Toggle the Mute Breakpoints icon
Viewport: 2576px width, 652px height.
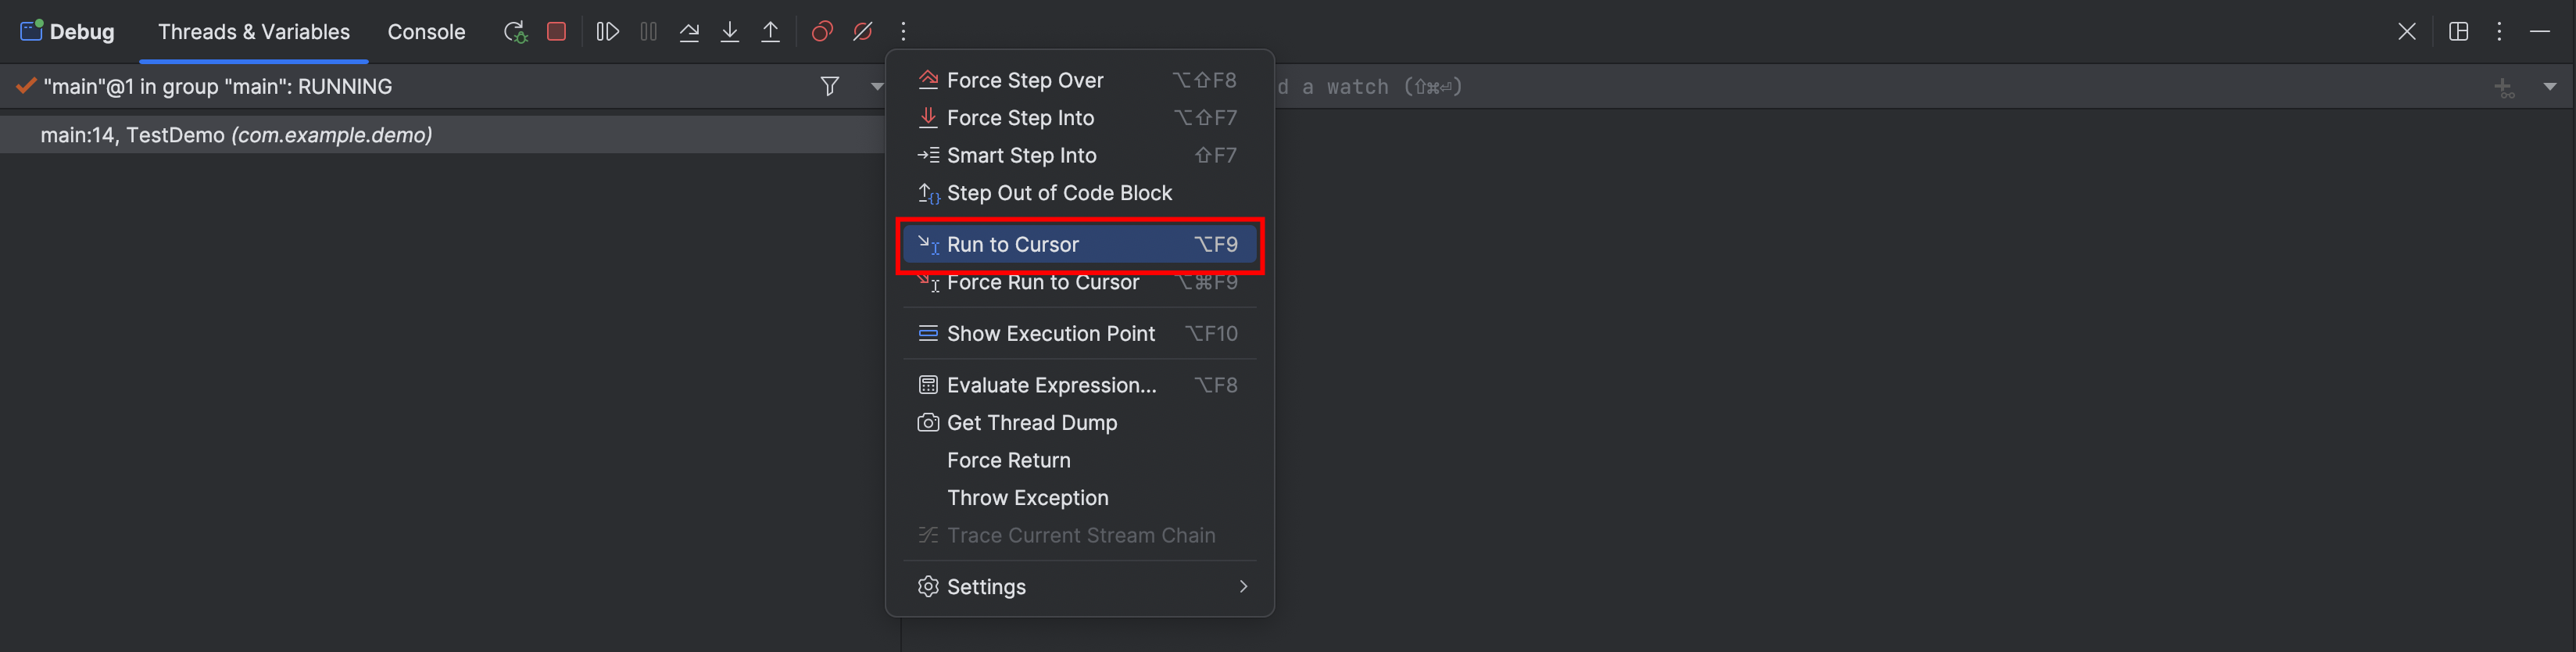coord(863,32)
